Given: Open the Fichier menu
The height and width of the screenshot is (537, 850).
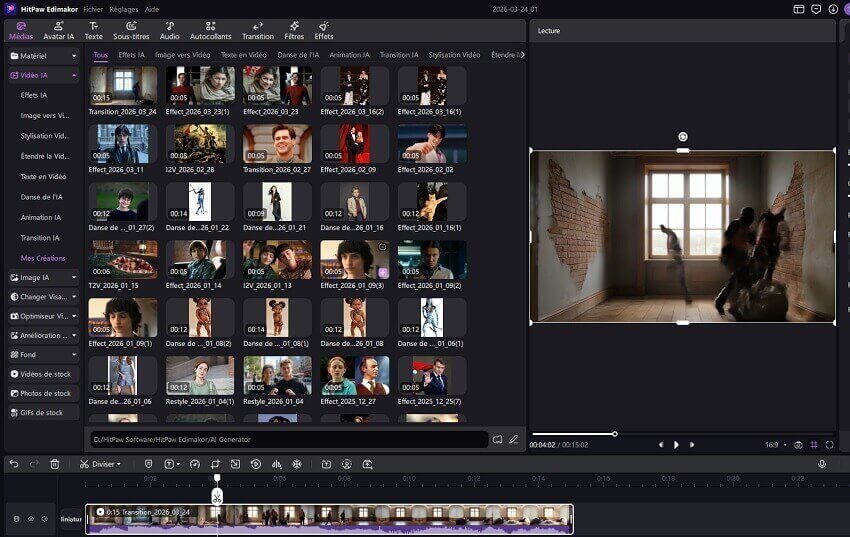Looking at the screenshot, I should click(93, 8).
